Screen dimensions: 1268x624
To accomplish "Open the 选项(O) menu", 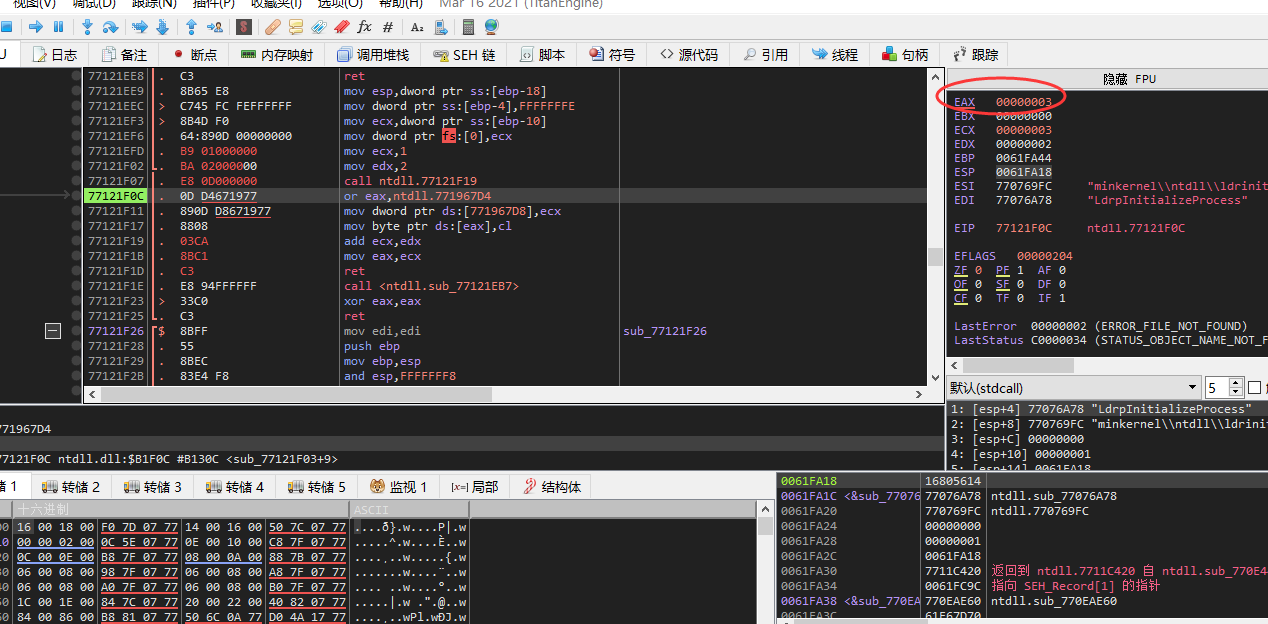I will tap(340, 4).
